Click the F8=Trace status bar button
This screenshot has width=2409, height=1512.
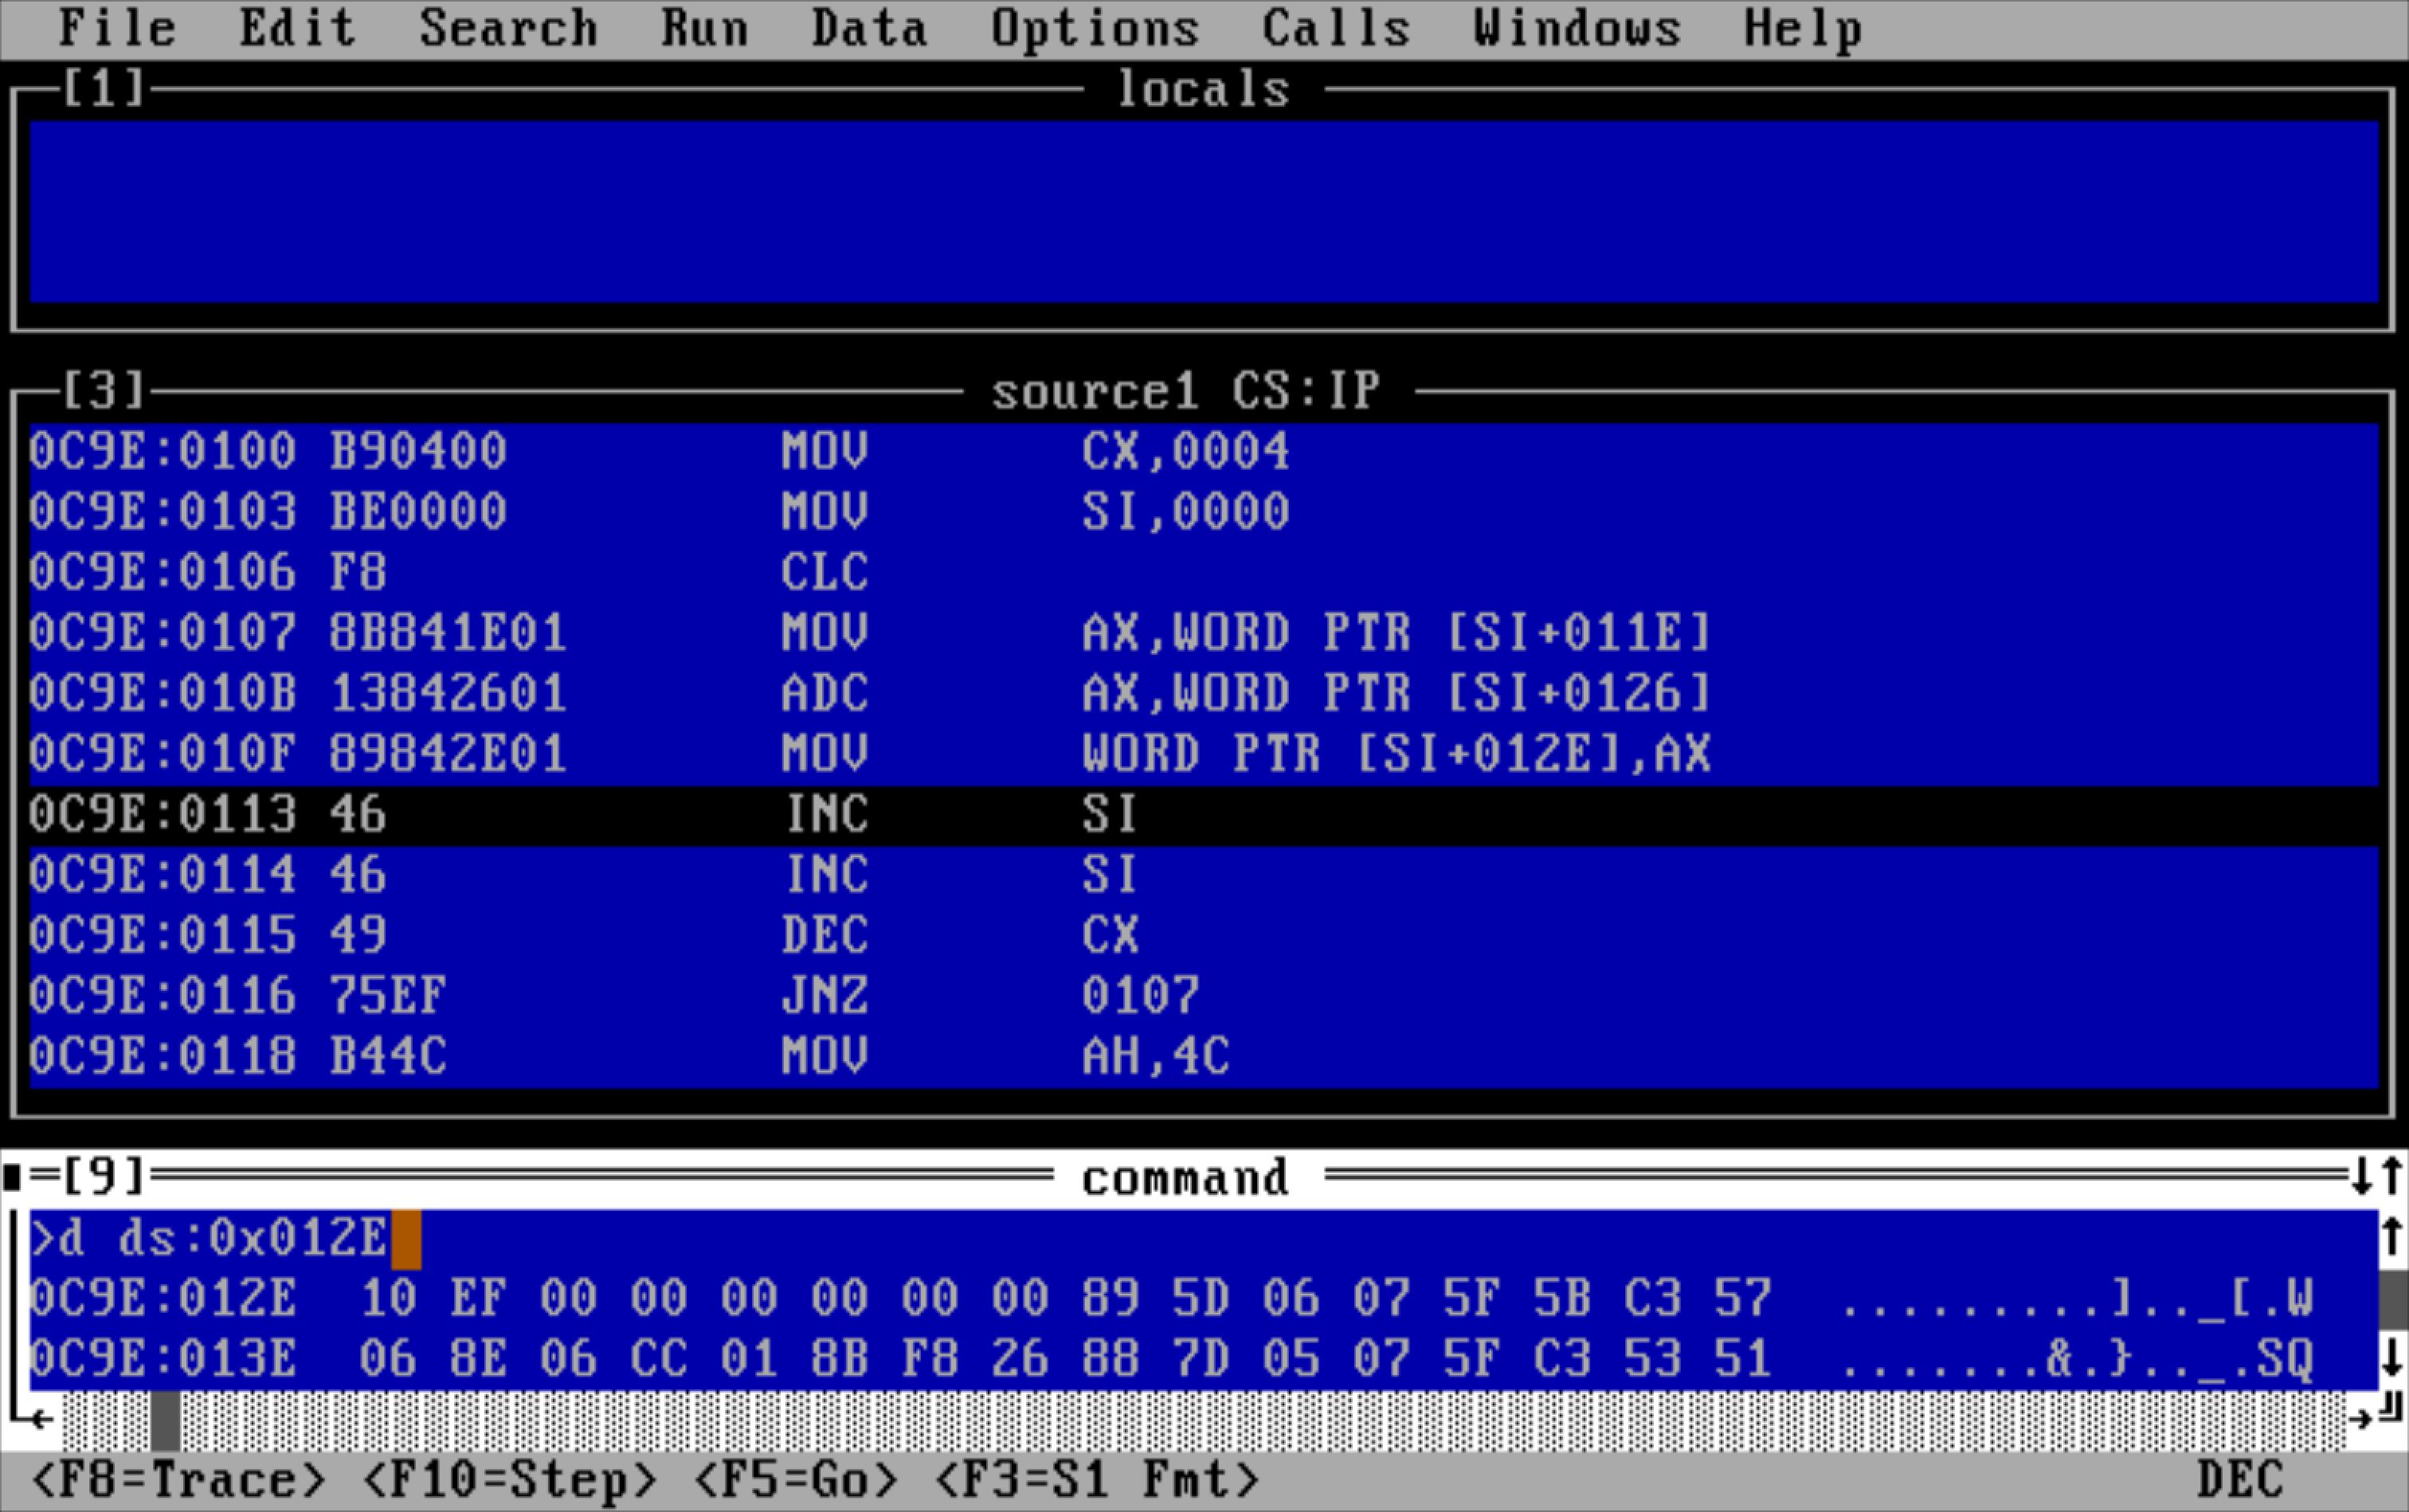point(179,1480)
